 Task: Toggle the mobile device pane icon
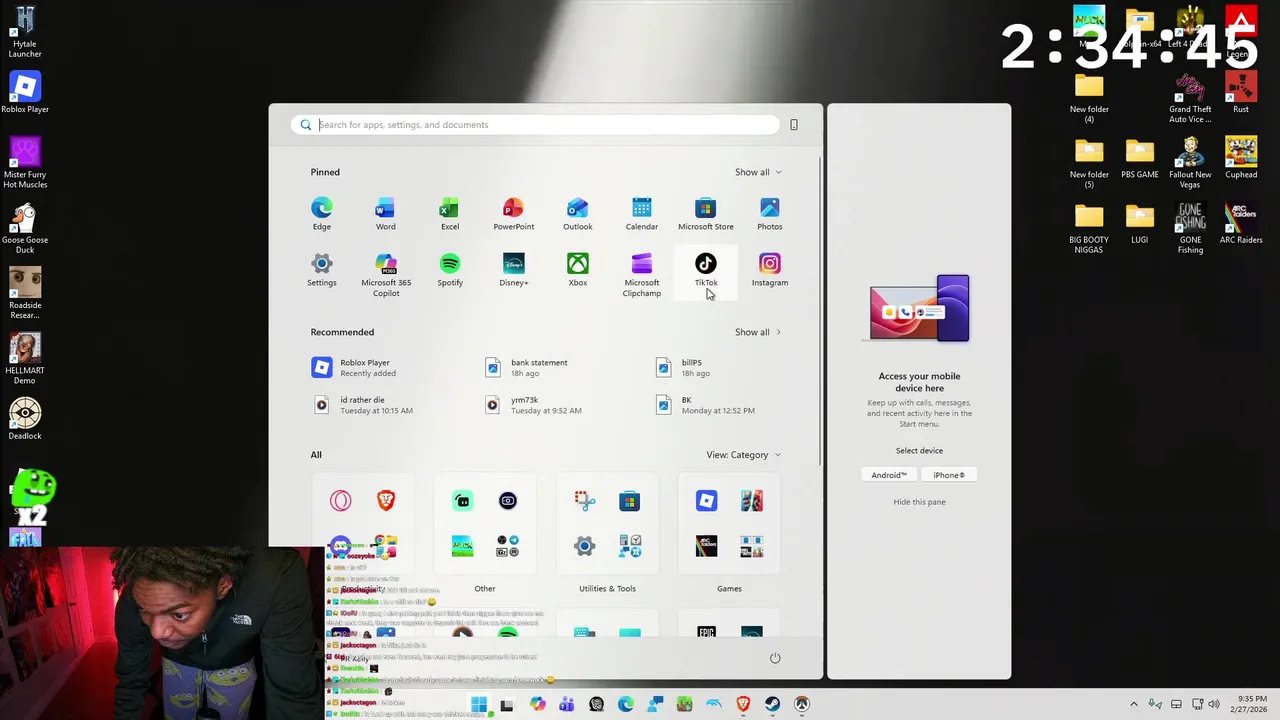click(x=794, y=125)
